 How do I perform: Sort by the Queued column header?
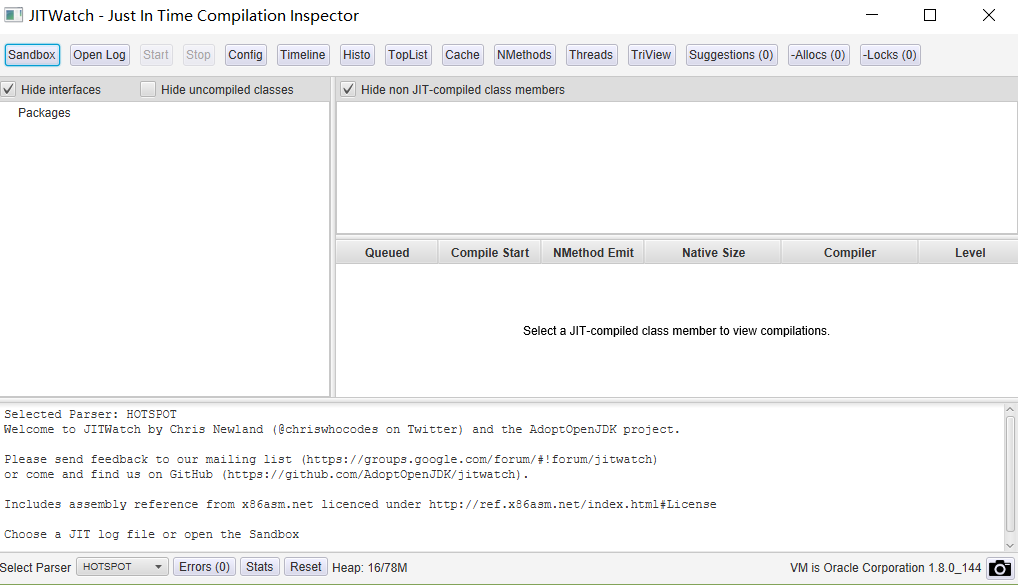pos(387,253)
